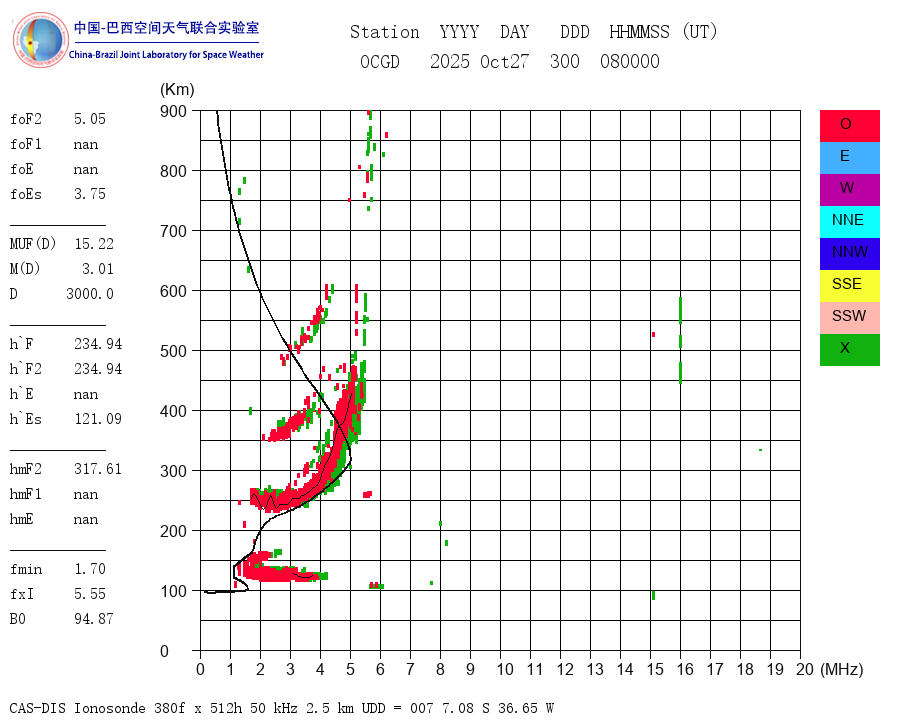
Task: Click the foEs value 3.75
Action: (x=90, y=194)
